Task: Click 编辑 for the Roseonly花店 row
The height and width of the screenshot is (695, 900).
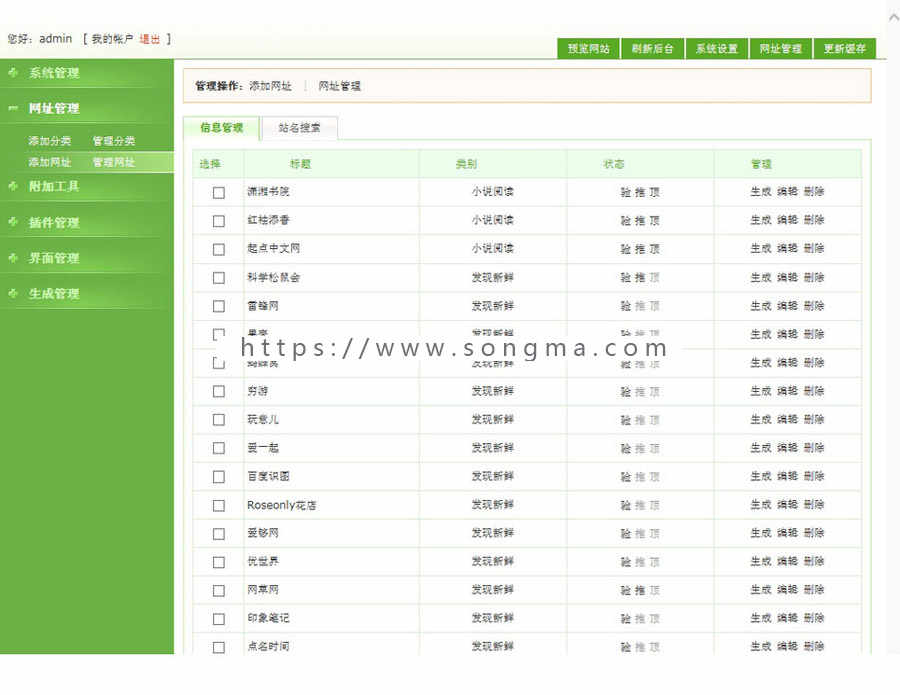Action: 787,505
